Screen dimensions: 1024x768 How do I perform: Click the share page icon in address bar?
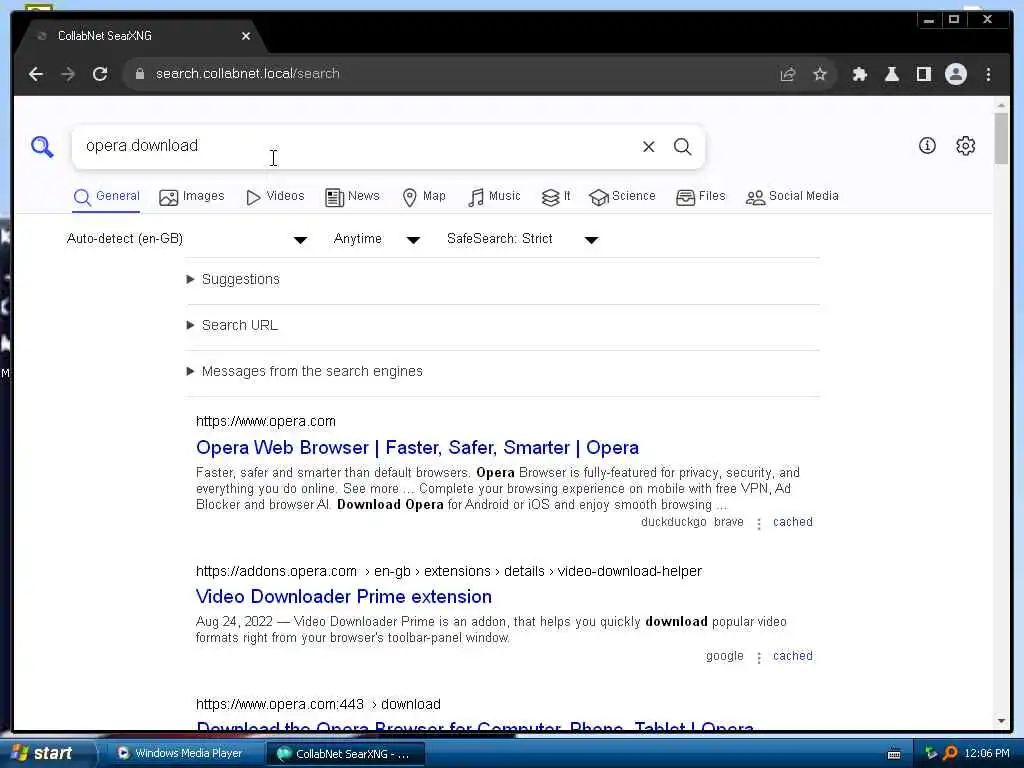coord(788,74)
